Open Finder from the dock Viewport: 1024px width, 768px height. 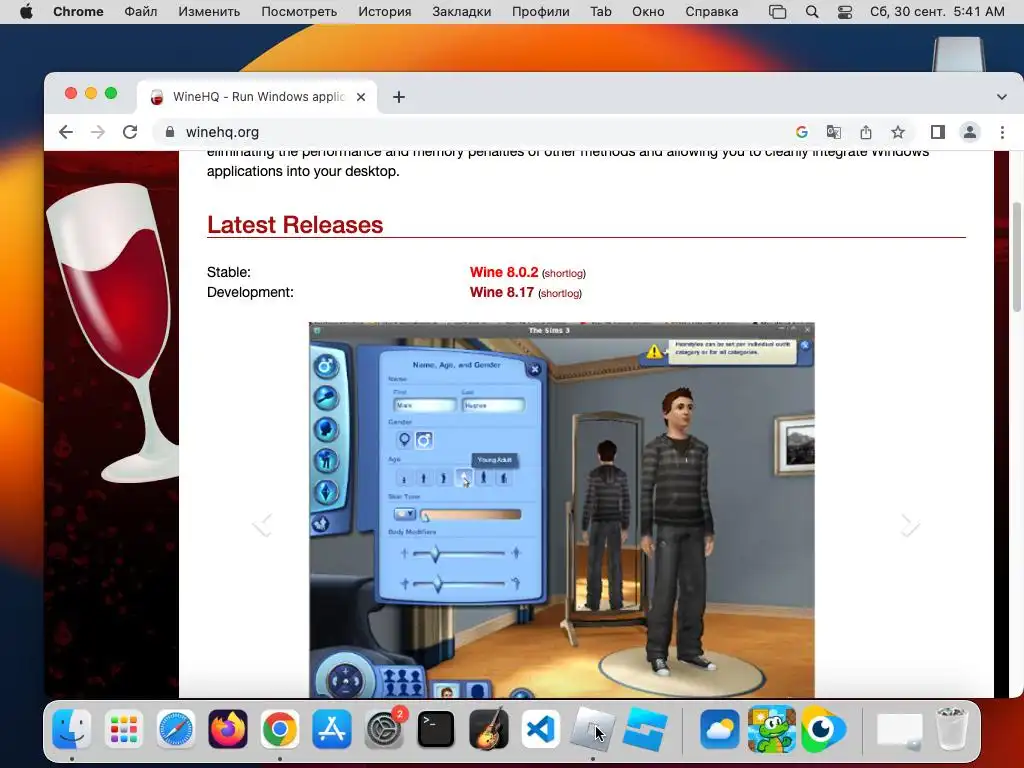pos(72,729)
